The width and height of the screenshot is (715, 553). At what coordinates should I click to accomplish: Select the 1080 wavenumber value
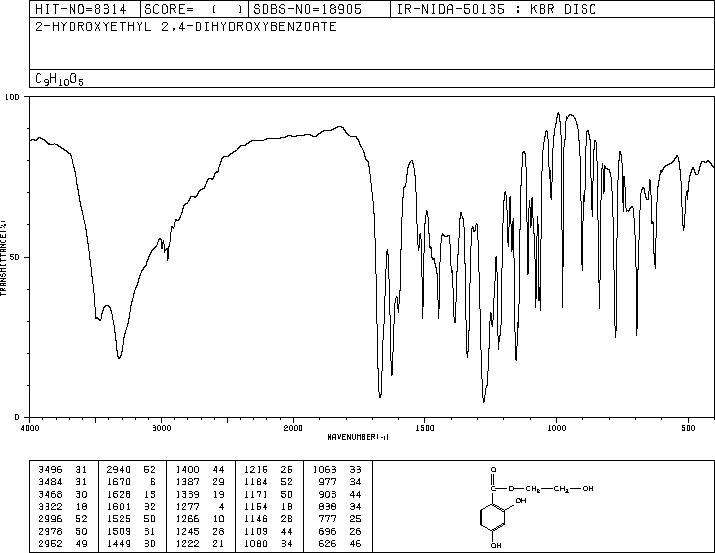point(256,543)
